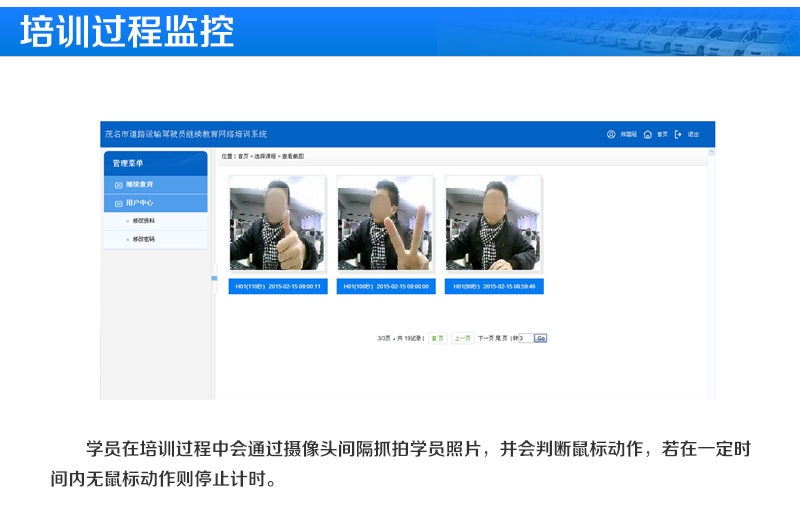Open the peace-sign snapshot photo
The image size is (800, 517).
tap(385, 223)
